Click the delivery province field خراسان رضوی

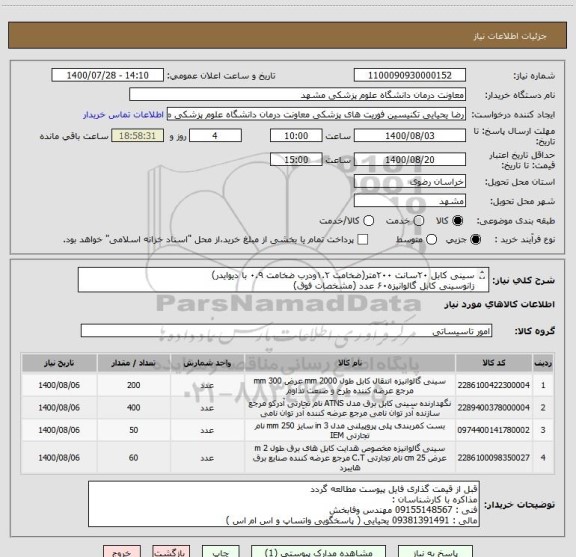(410, 182)
